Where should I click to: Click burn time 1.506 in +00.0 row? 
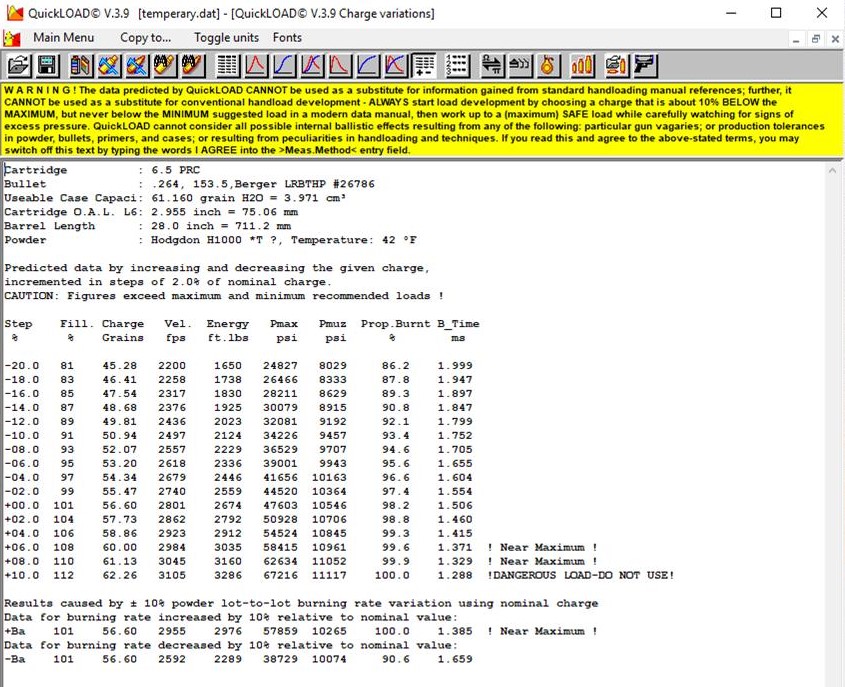455,506
